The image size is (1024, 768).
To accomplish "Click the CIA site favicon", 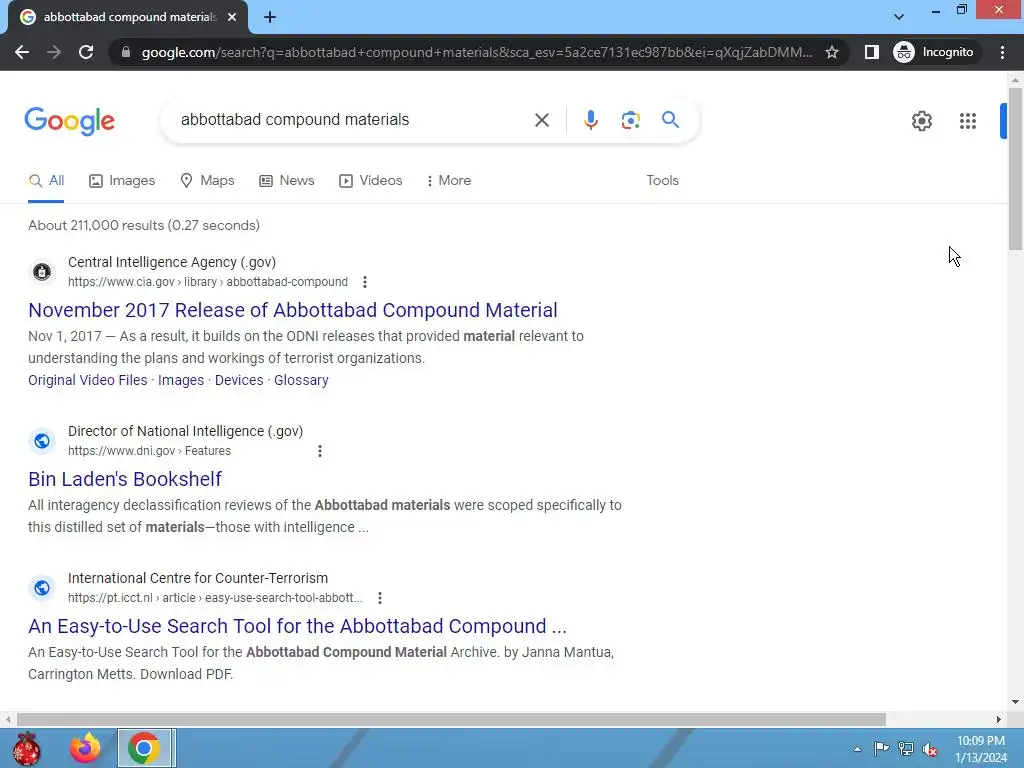I will click(42, 272).
